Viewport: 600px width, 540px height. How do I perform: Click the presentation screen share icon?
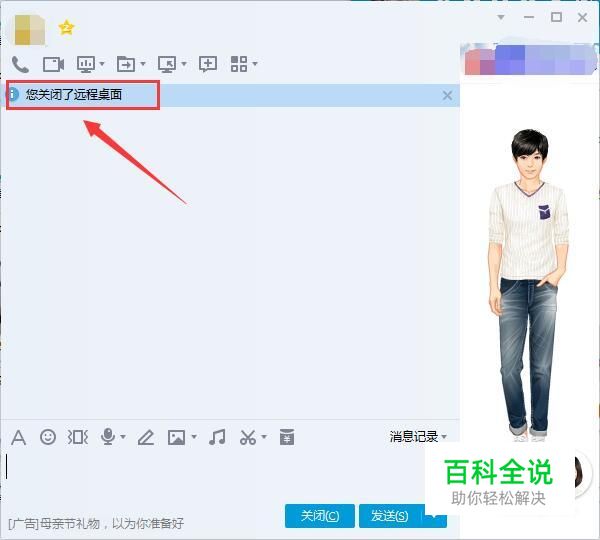86,64
